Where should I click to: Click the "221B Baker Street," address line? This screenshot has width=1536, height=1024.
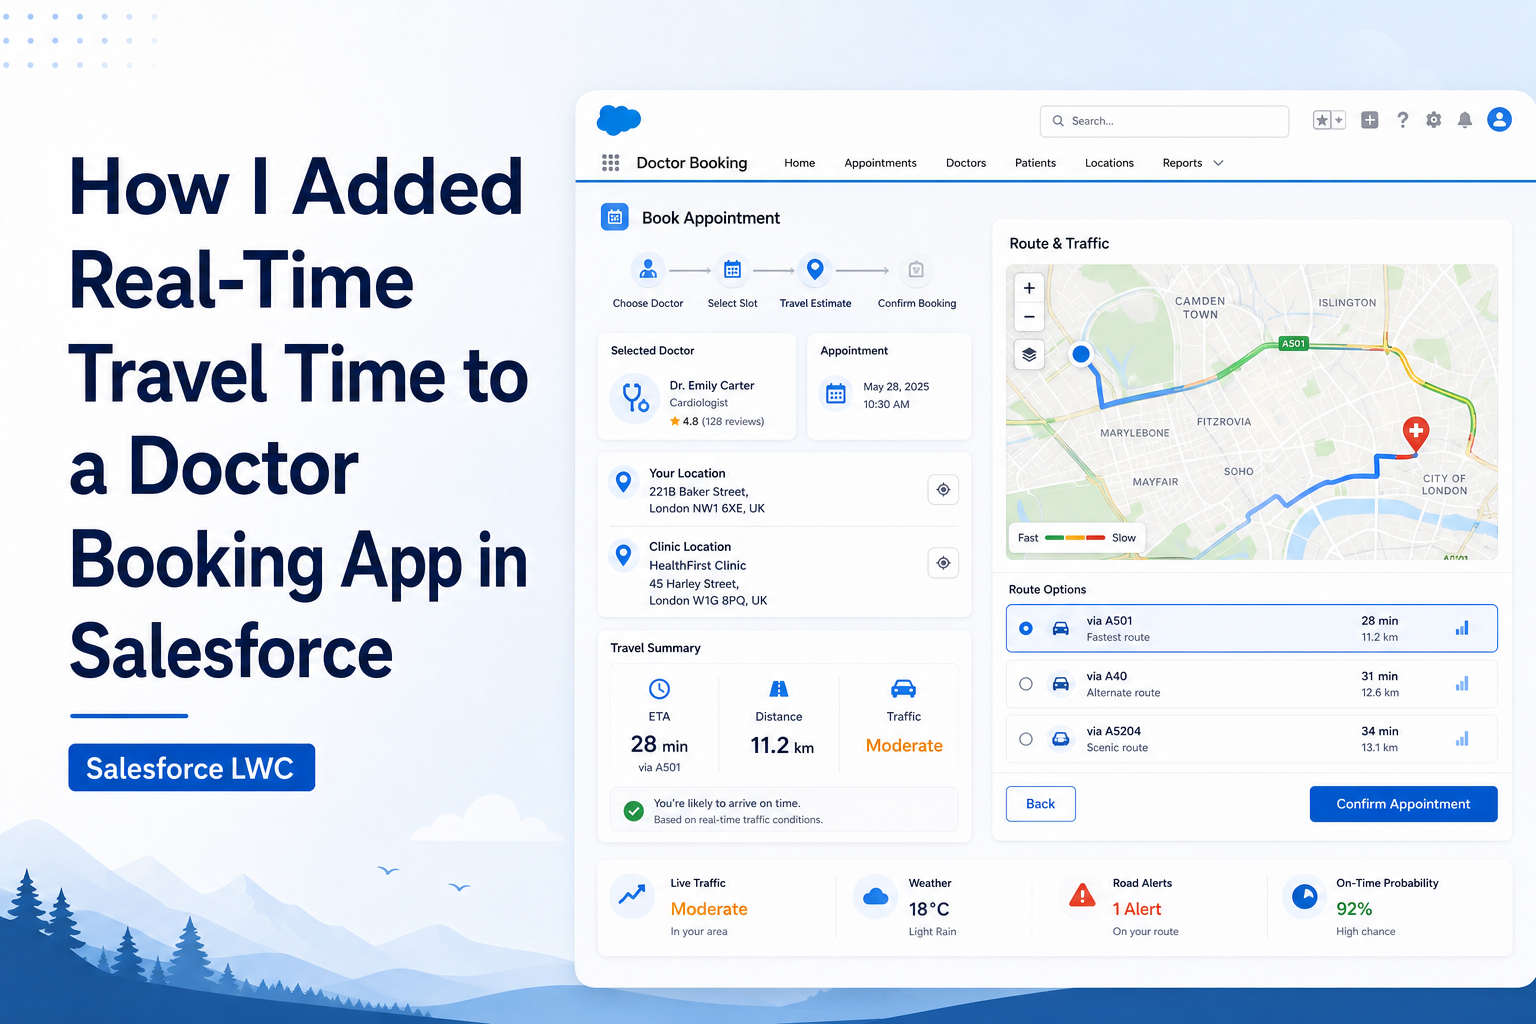(x=699, y=492)
